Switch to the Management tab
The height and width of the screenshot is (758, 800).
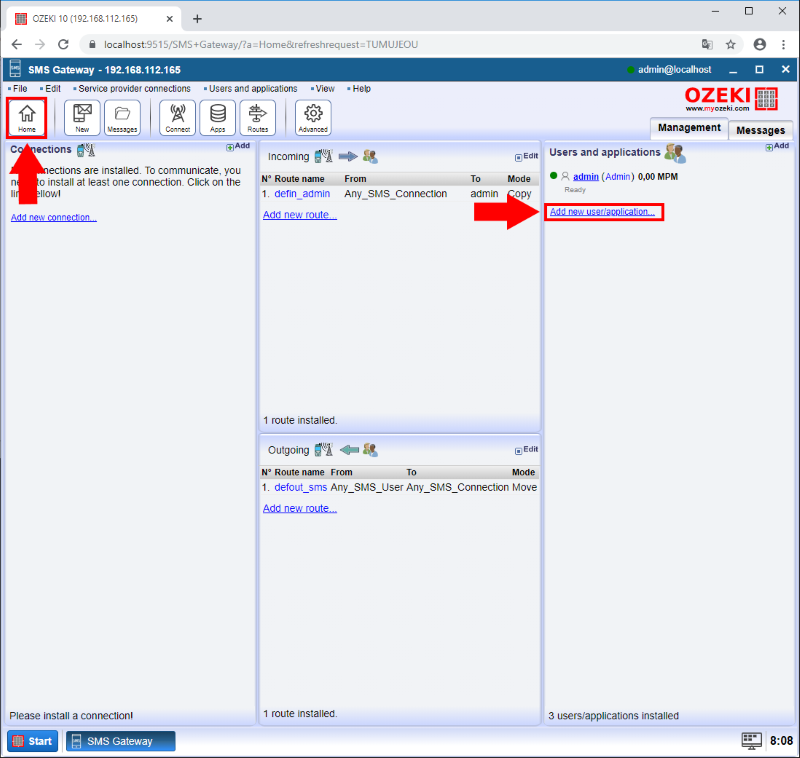[x=689, y=128]
